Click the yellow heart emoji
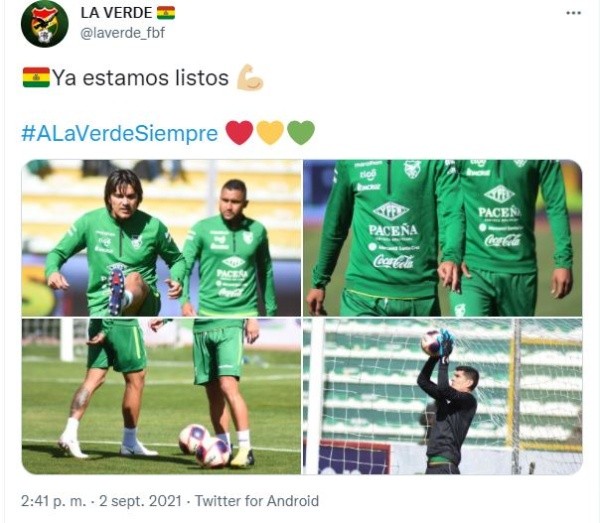The image size is (600, 523). coord(270,133)
